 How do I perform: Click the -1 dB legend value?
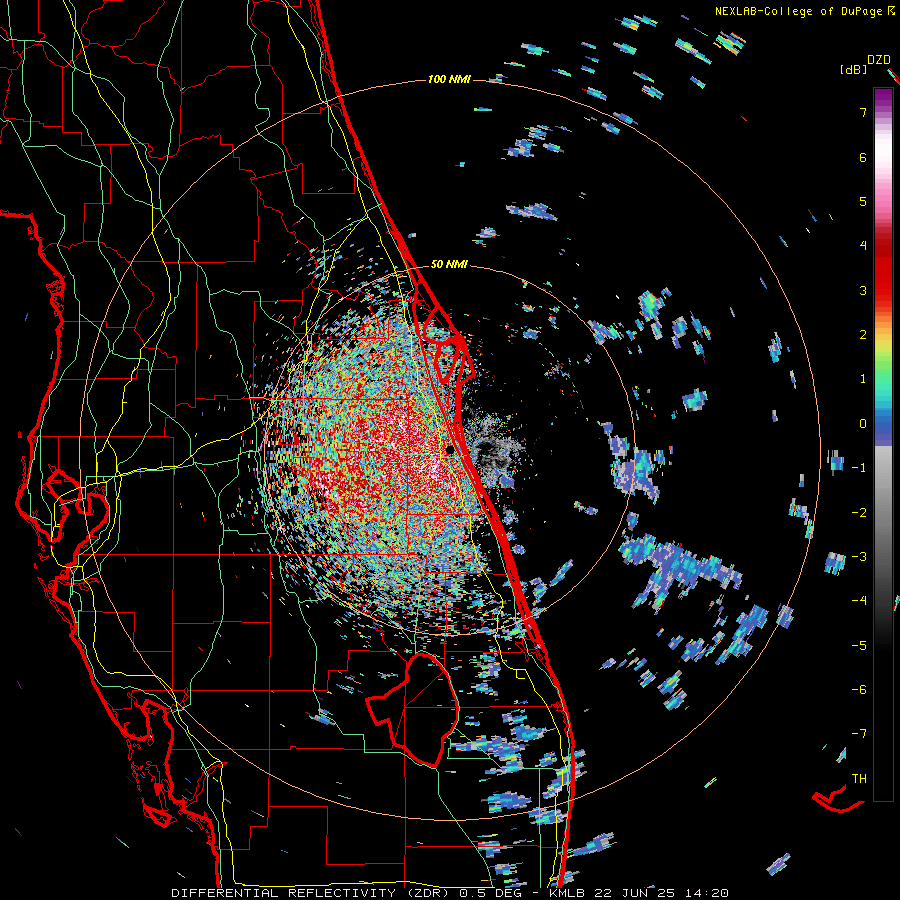[859, 468]
